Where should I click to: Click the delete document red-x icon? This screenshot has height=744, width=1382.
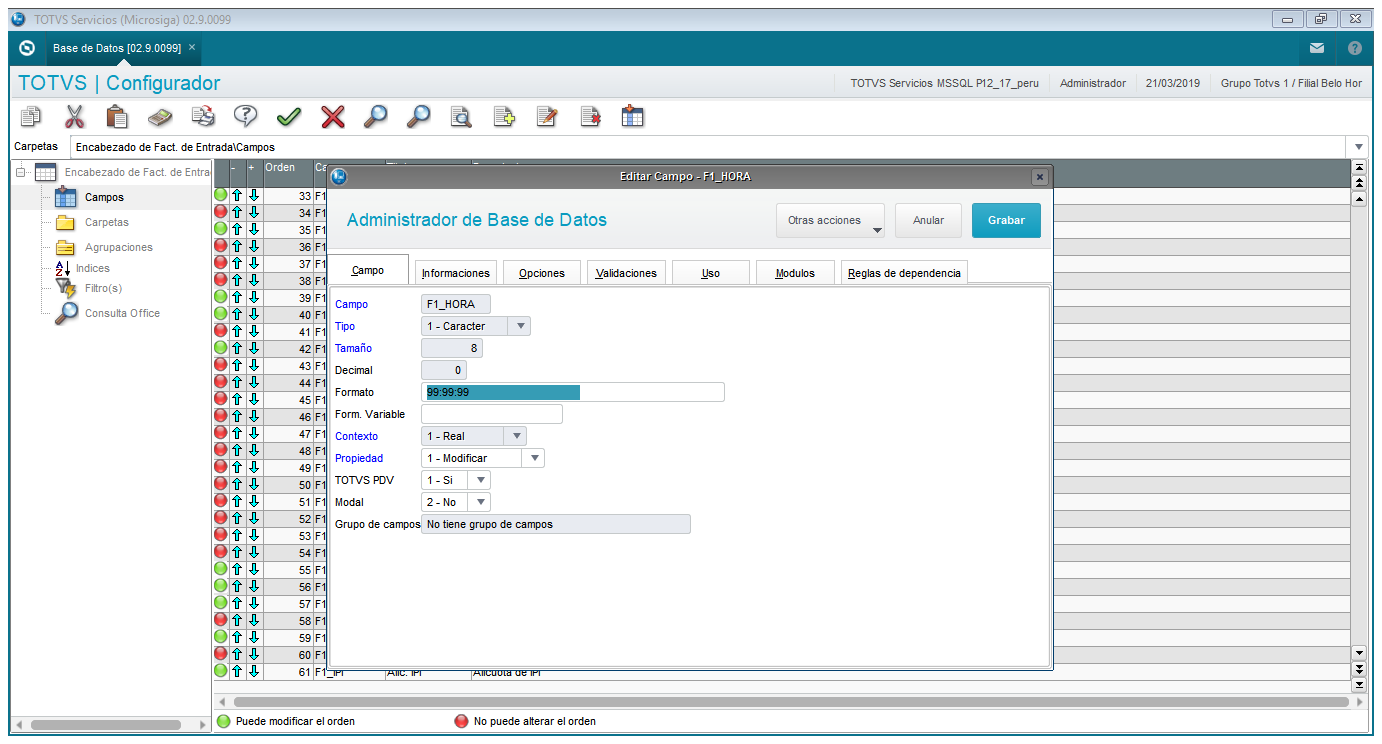pos(590,116)
